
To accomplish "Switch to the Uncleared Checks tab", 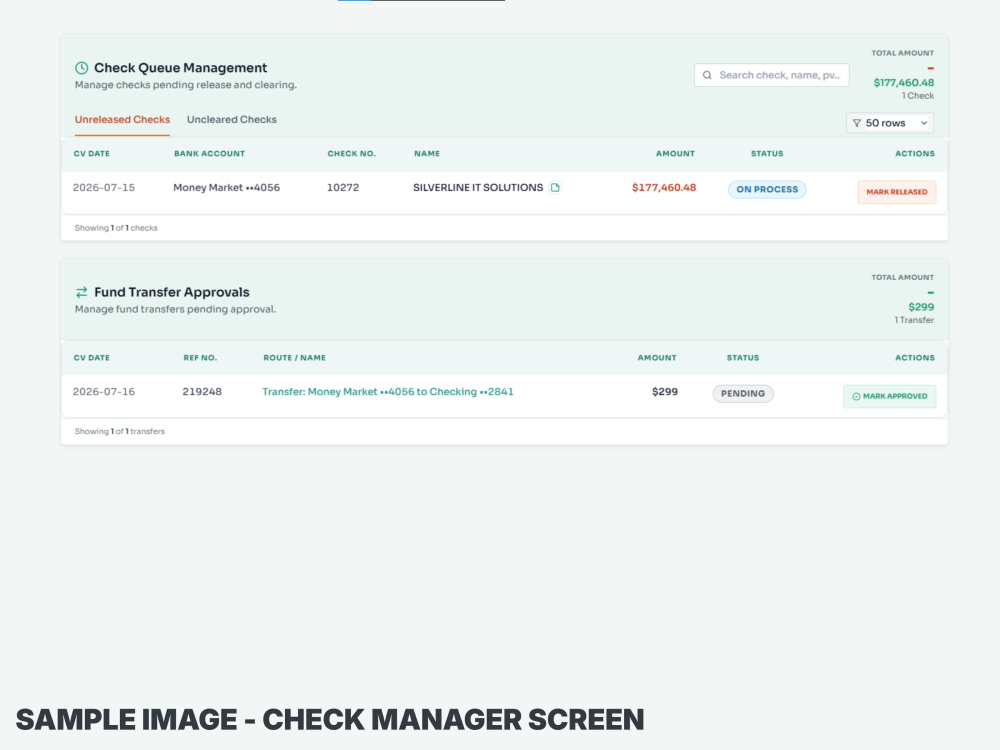I will click(x=232, y=119).
